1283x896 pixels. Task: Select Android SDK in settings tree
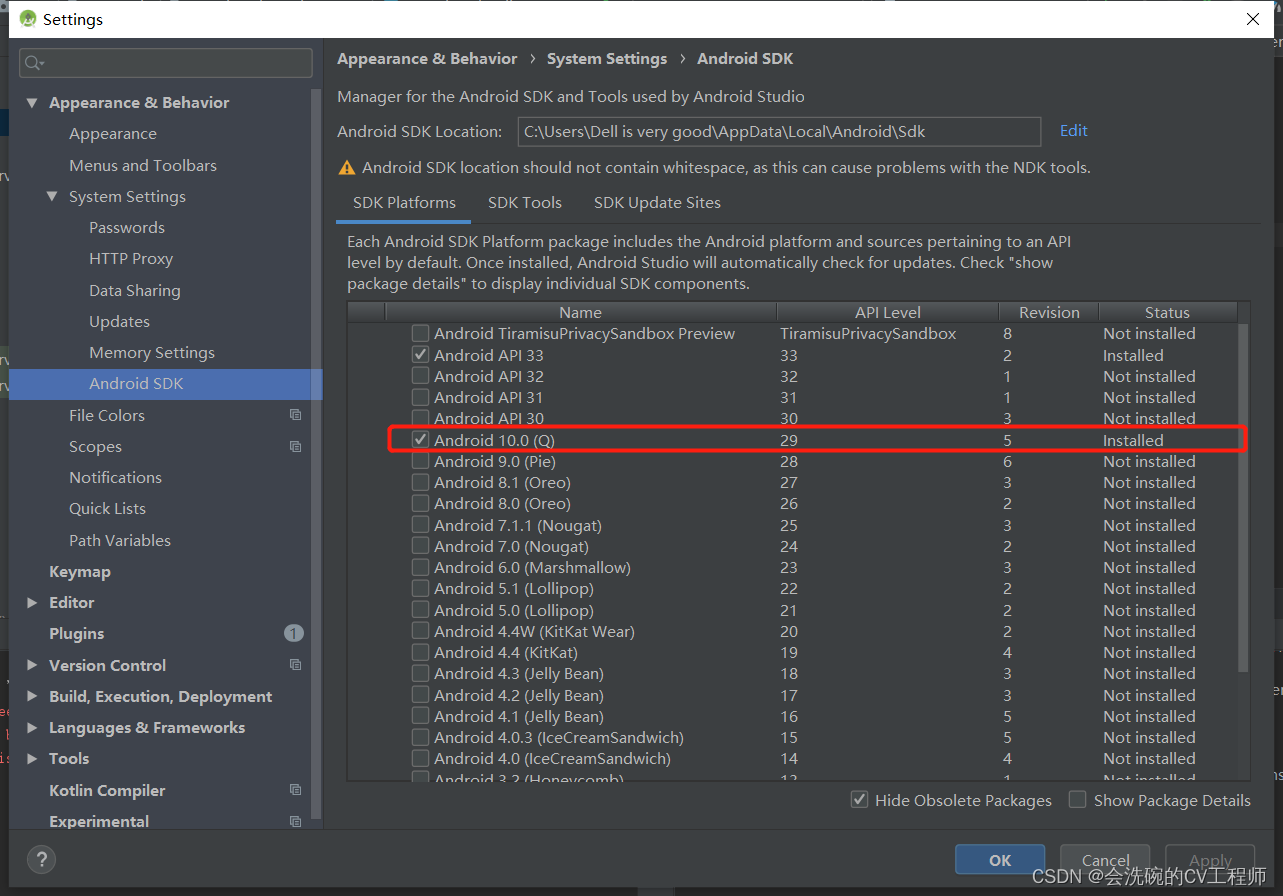pyautogui.click(x=136, y=384)
